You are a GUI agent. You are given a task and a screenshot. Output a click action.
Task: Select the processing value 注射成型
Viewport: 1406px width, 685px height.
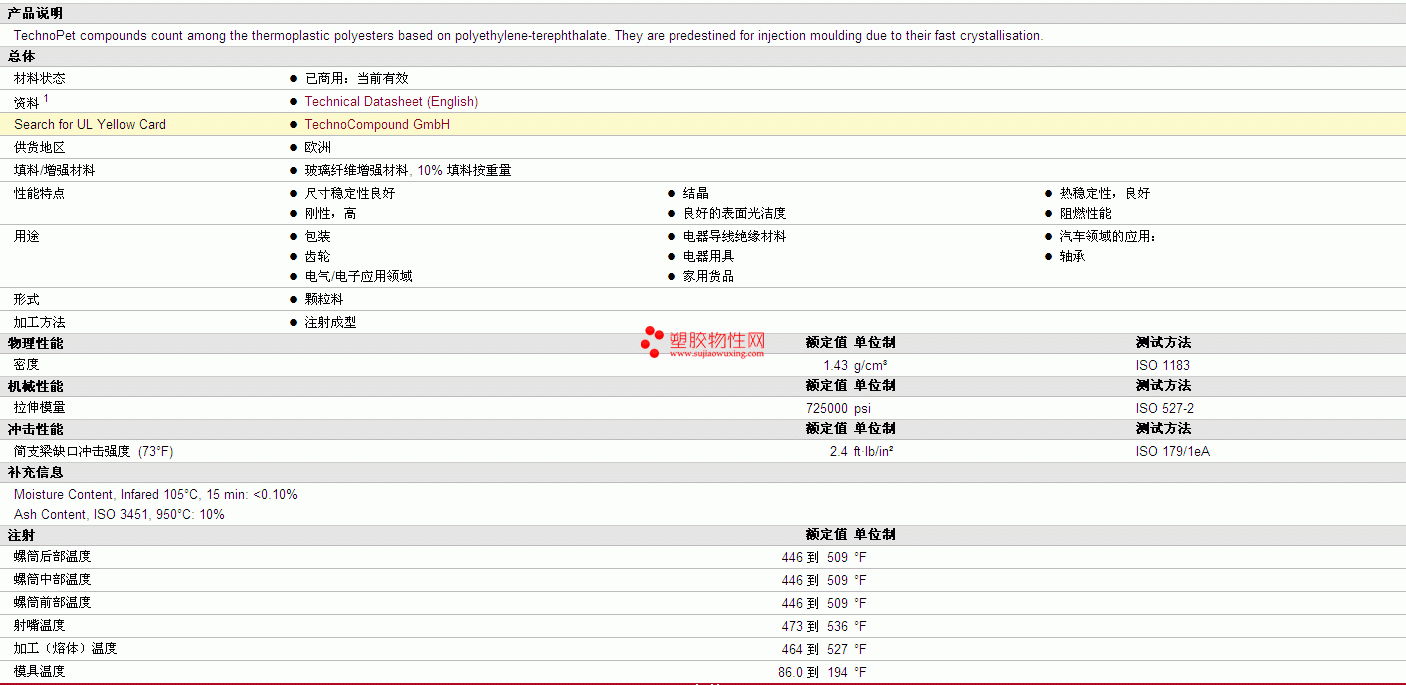tap(331, 322)
